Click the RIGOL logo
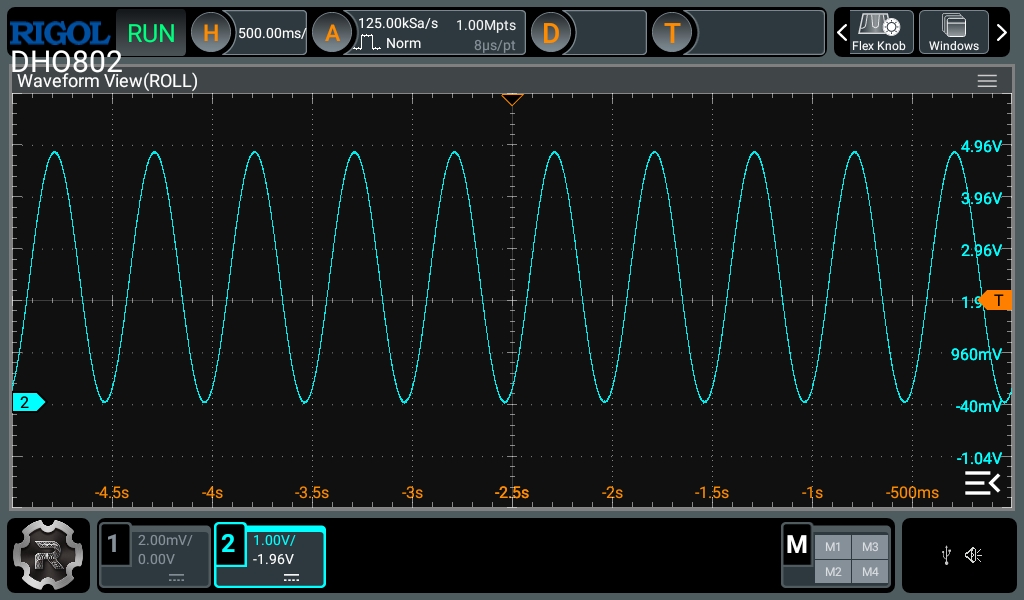Image resolution: width=1024 pixels, height=600 pixels. [x=59, y=33]
